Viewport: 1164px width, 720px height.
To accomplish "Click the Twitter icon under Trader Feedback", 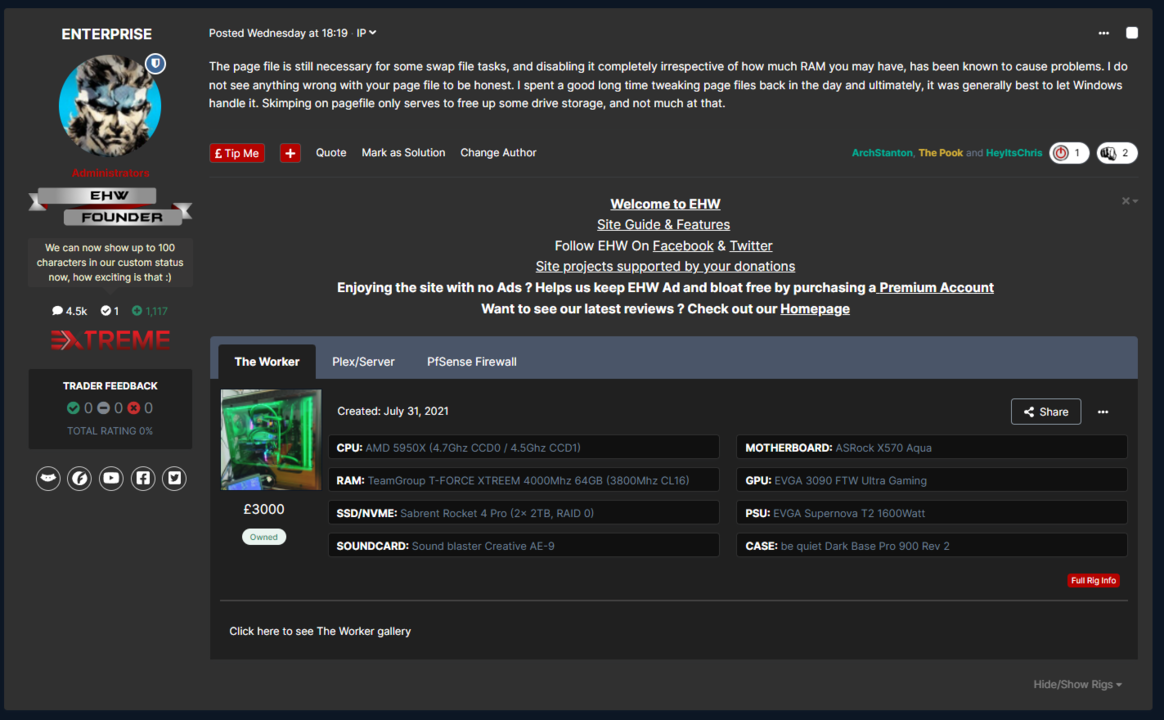I will (175, 478).
